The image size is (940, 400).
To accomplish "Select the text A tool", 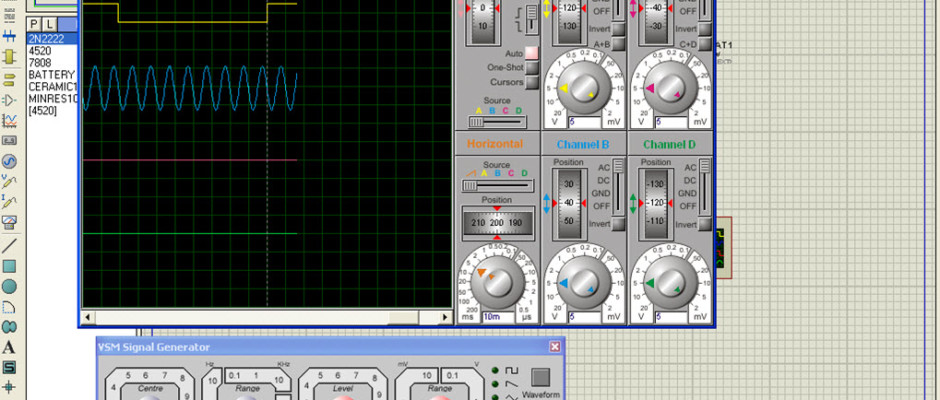I will coord(10,347).
